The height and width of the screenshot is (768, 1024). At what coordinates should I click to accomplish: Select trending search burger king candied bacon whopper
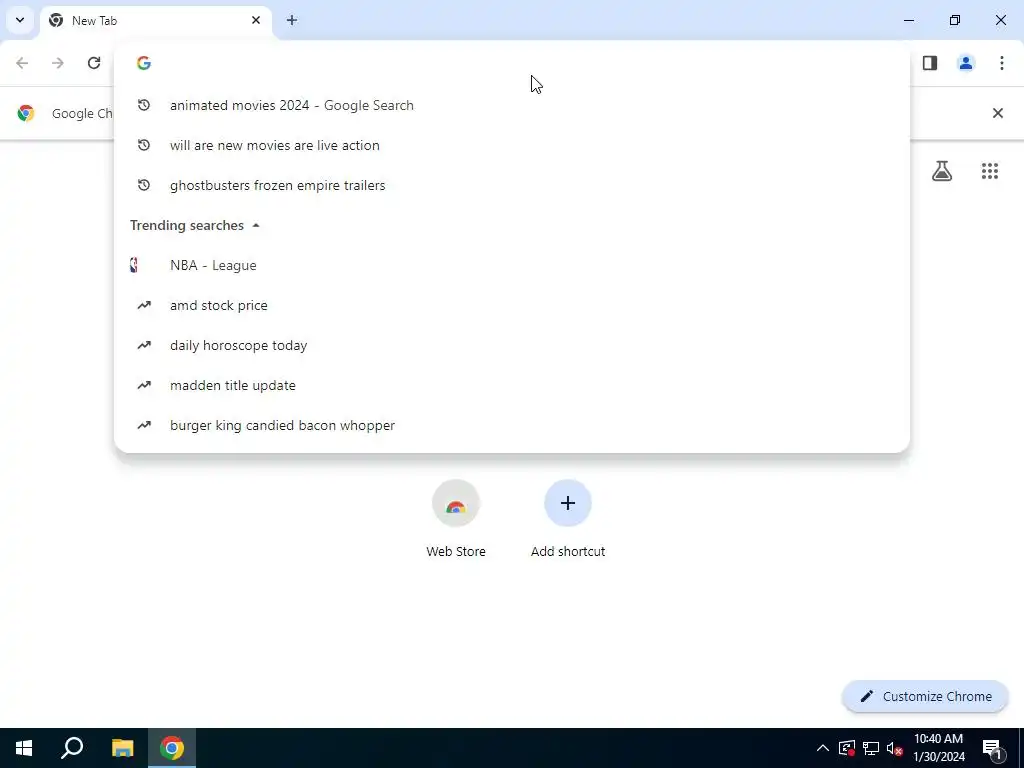point(512,425)
